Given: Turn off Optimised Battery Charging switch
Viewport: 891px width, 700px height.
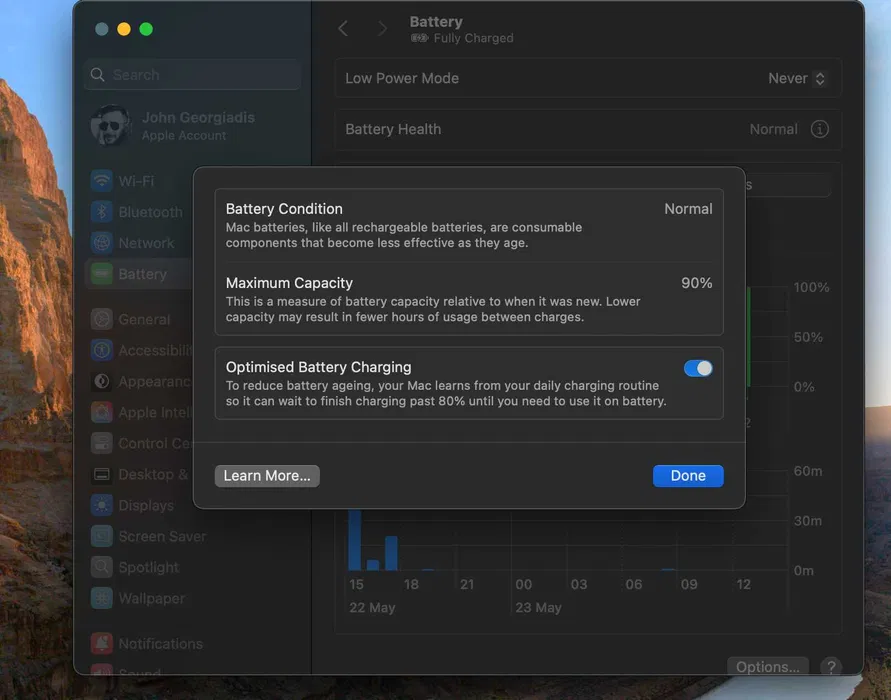Looking at the screenshot, I should tap(698, 368).
